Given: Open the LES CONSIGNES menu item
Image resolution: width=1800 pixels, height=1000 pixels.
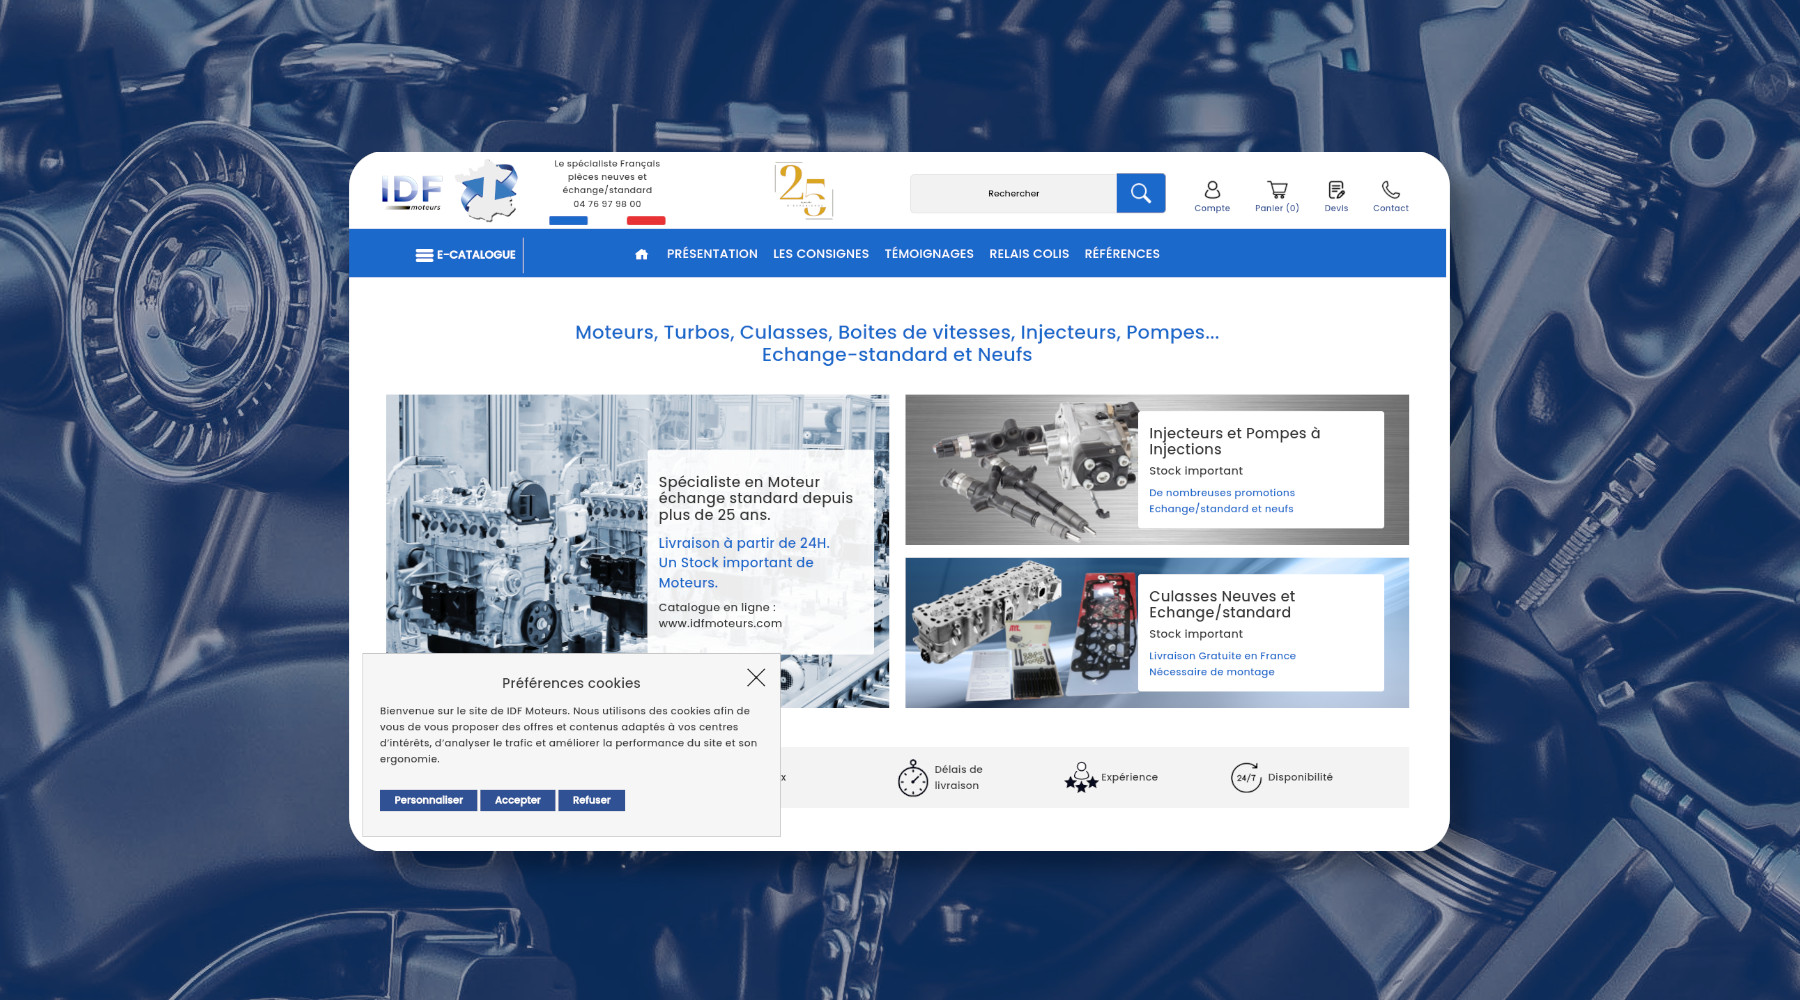Looking at the screenshot, I should click(x=821, y=254).
